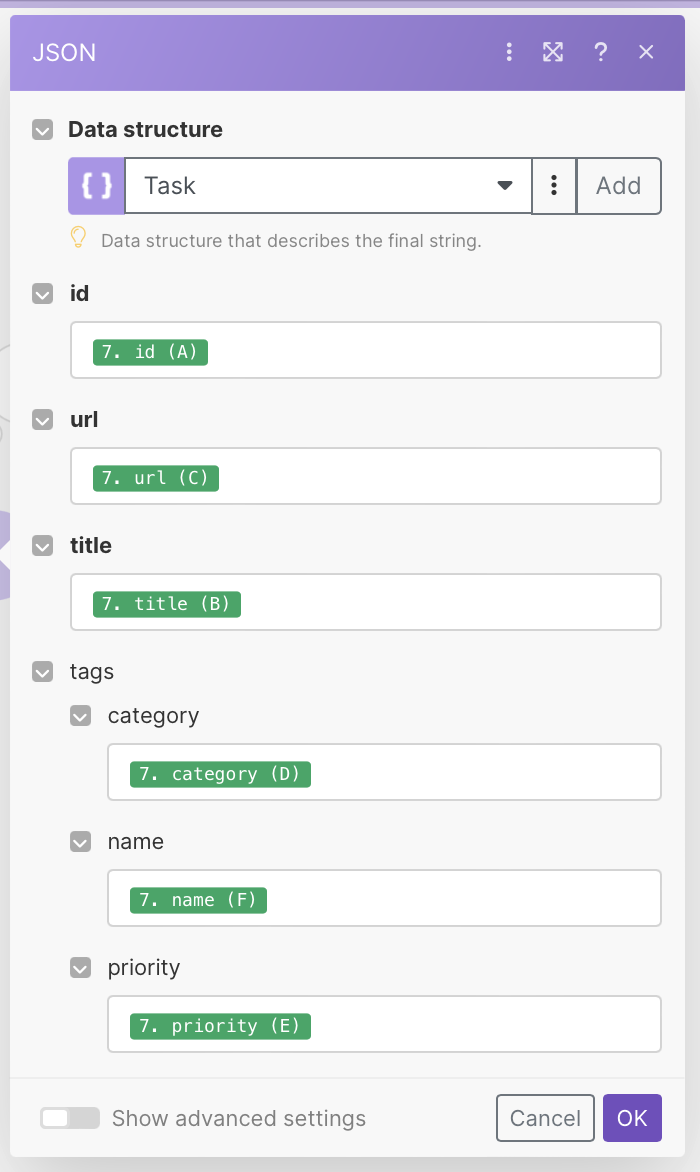Collapse the tags group chevron
Image resolution: width=700 pixels, height=1172 pixels.
point(43,672)
